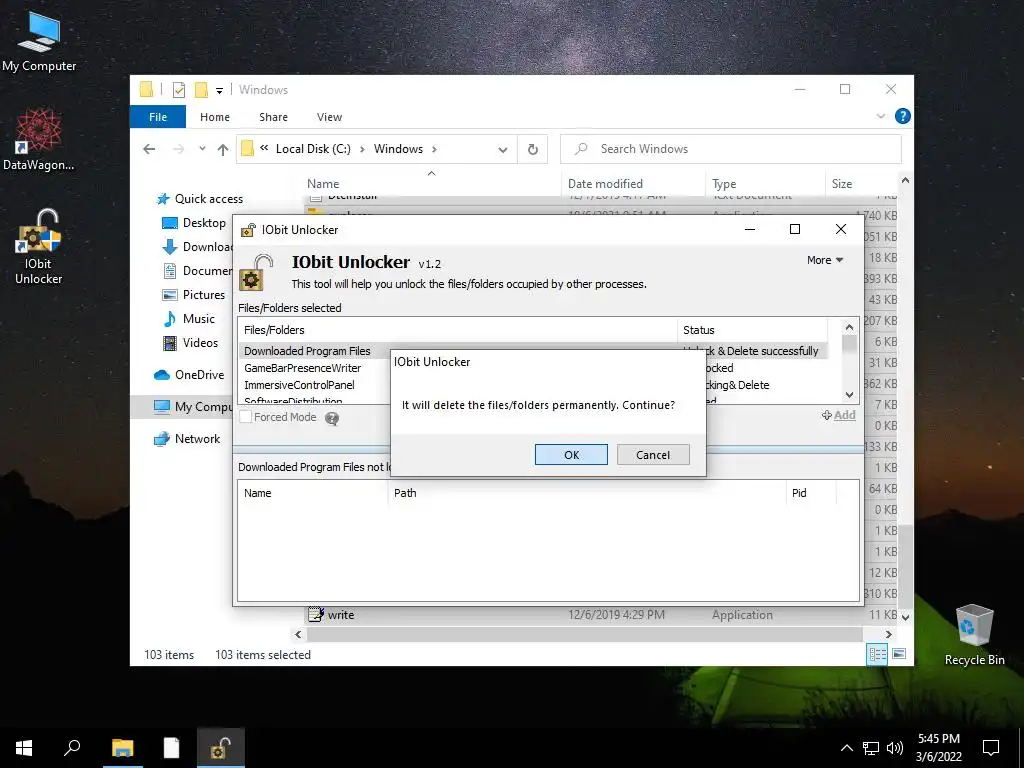
Task: Click the Add link in IObit Unlocker
Action: coord(839,415)
